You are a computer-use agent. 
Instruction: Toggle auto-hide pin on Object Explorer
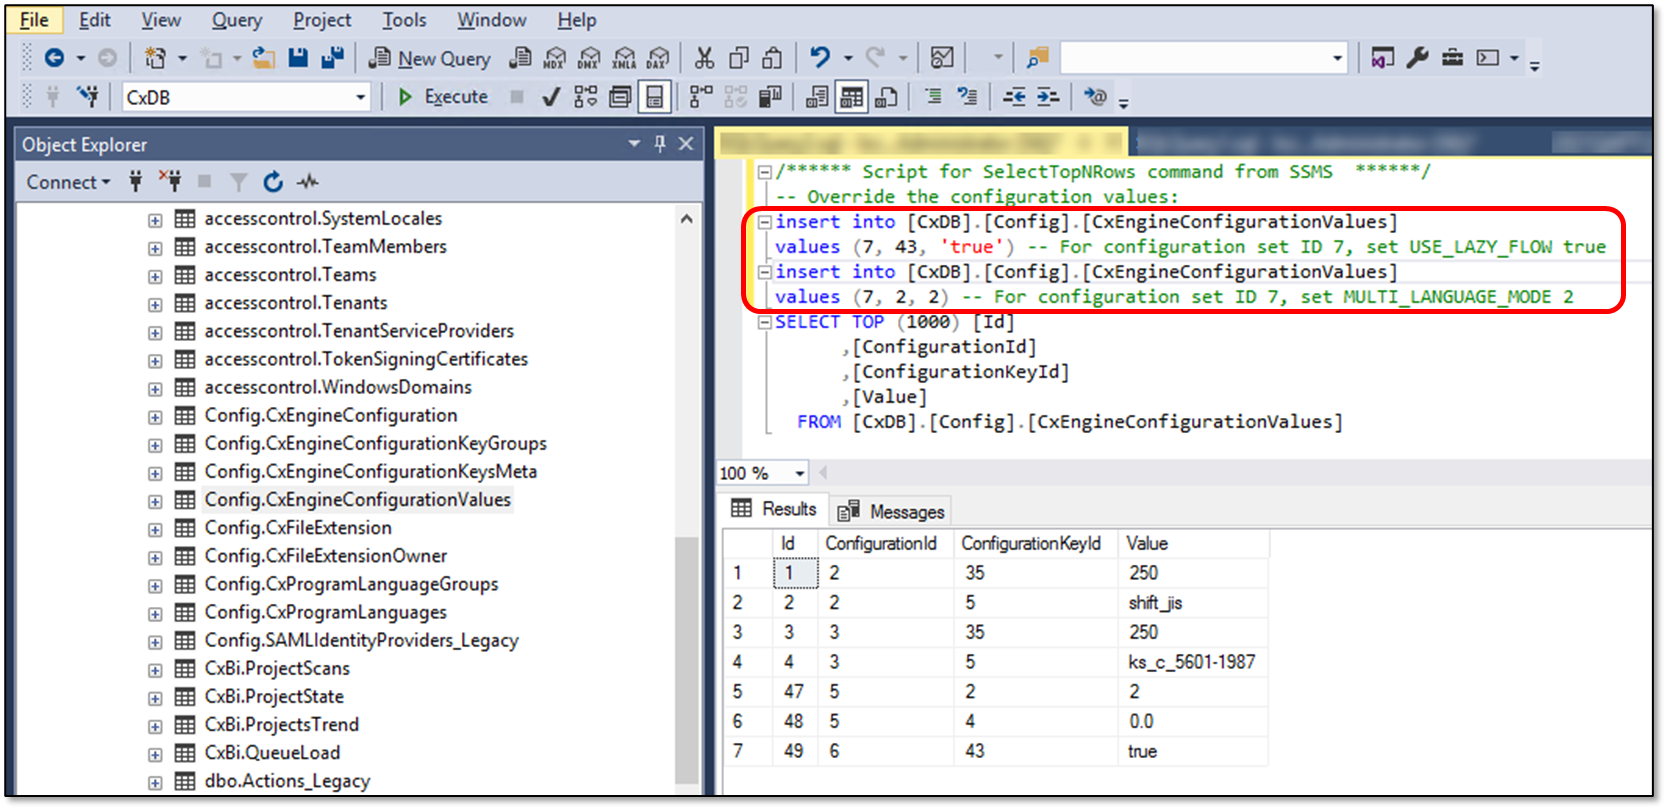660,144
